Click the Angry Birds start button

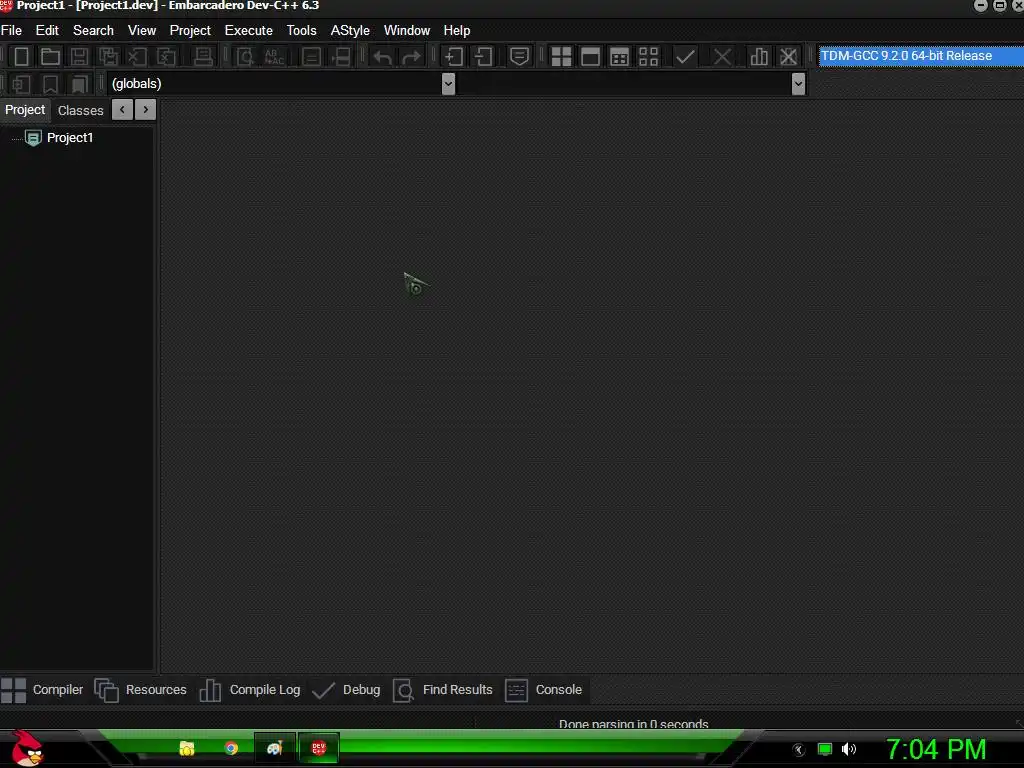[x=27, y=748]
